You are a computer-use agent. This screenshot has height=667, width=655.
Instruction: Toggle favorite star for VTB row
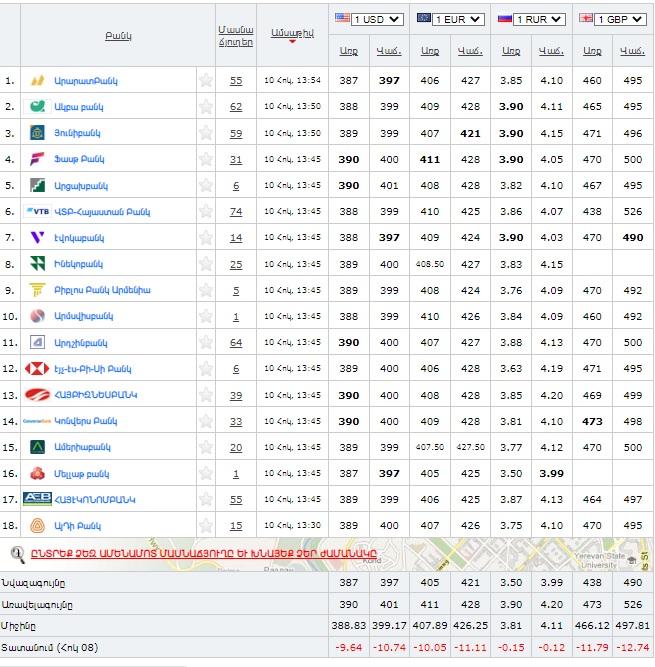206,211
